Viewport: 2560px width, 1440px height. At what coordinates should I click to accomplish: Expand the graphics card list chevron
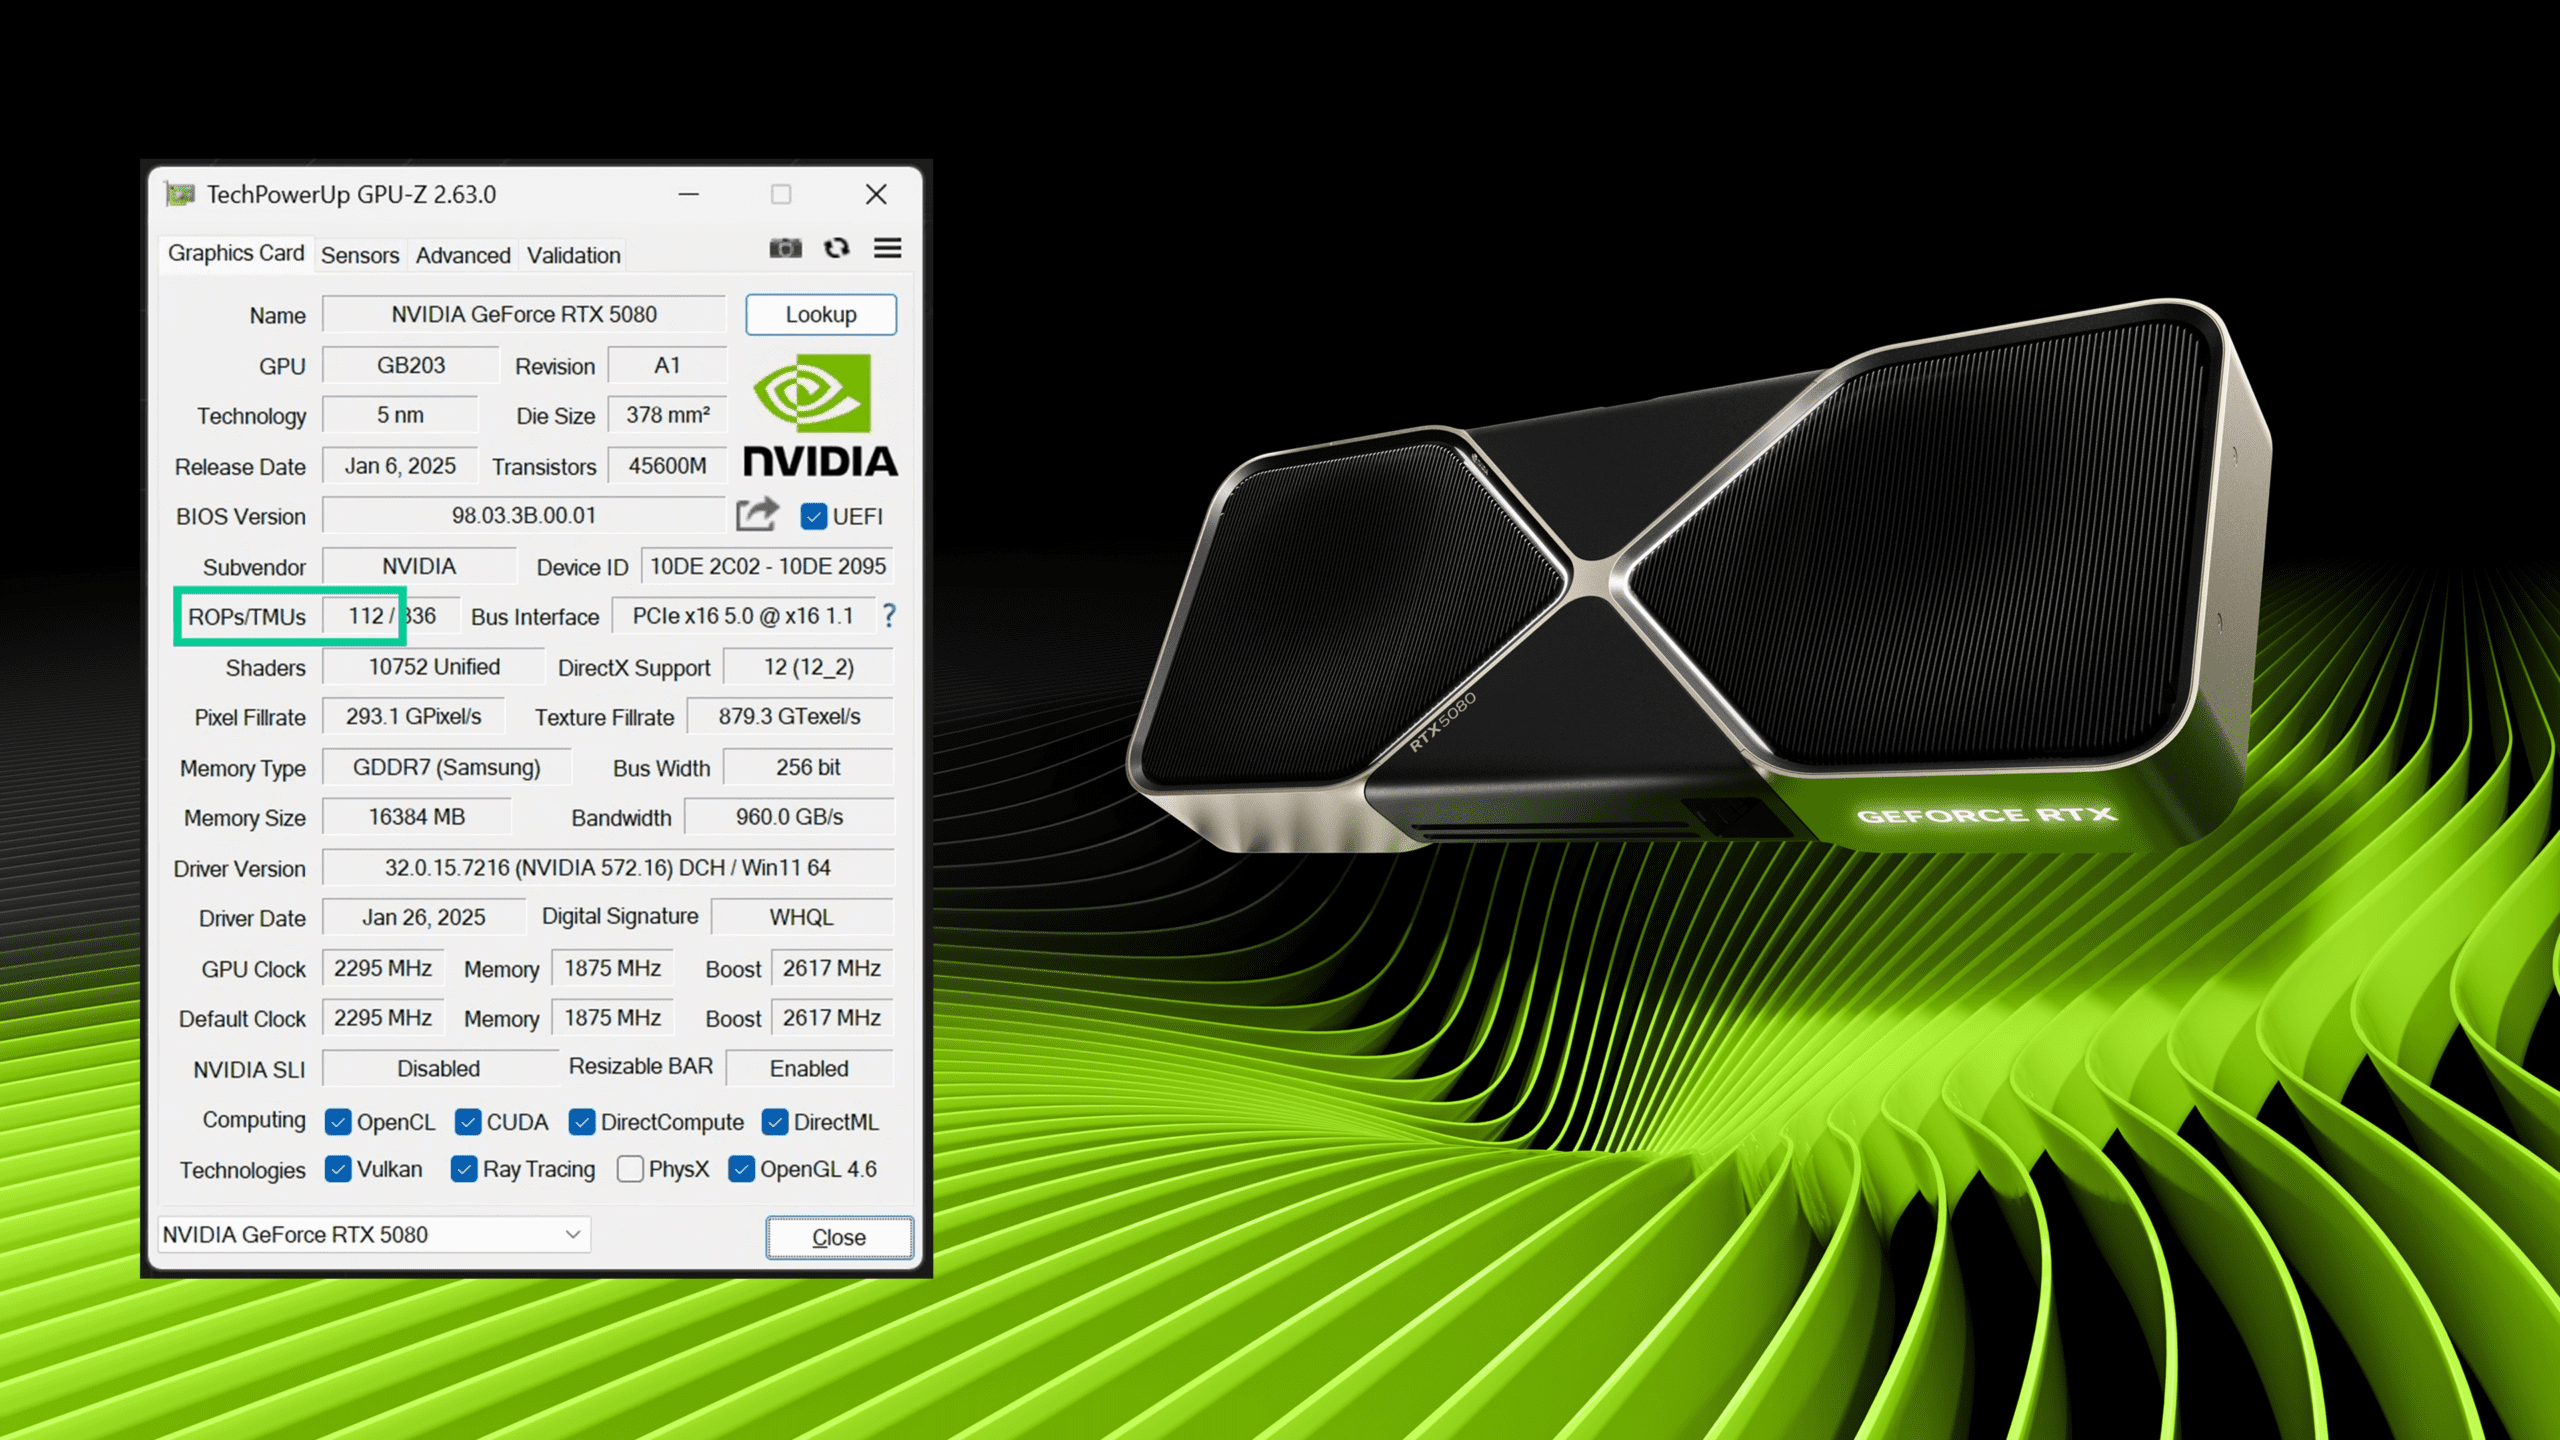click(x=572, y=1235)
